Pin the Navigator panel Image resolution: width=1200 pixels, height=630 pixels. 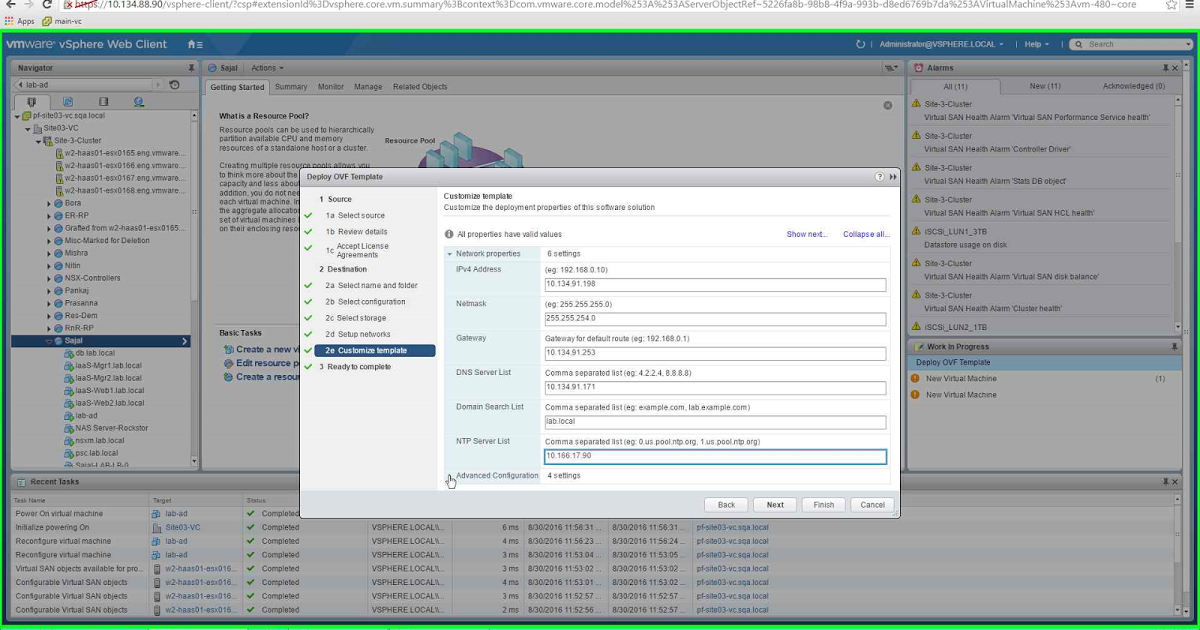tap(191, 67)
